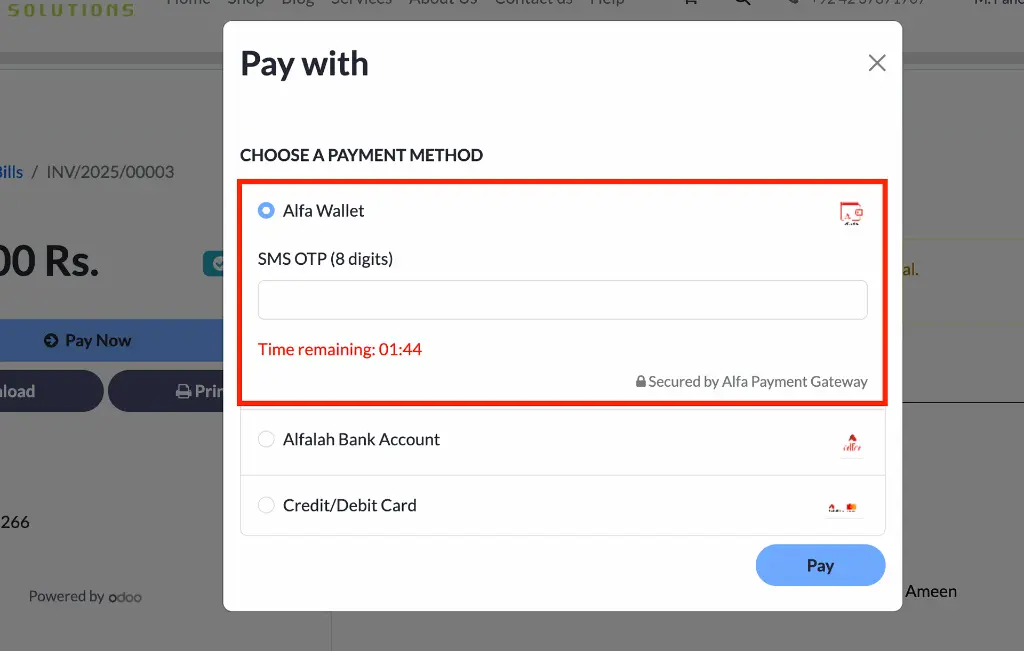Screen dimensions: 1024x651
Task: Click the arrow icon on Pay Now button
Action: pos(51,340)
